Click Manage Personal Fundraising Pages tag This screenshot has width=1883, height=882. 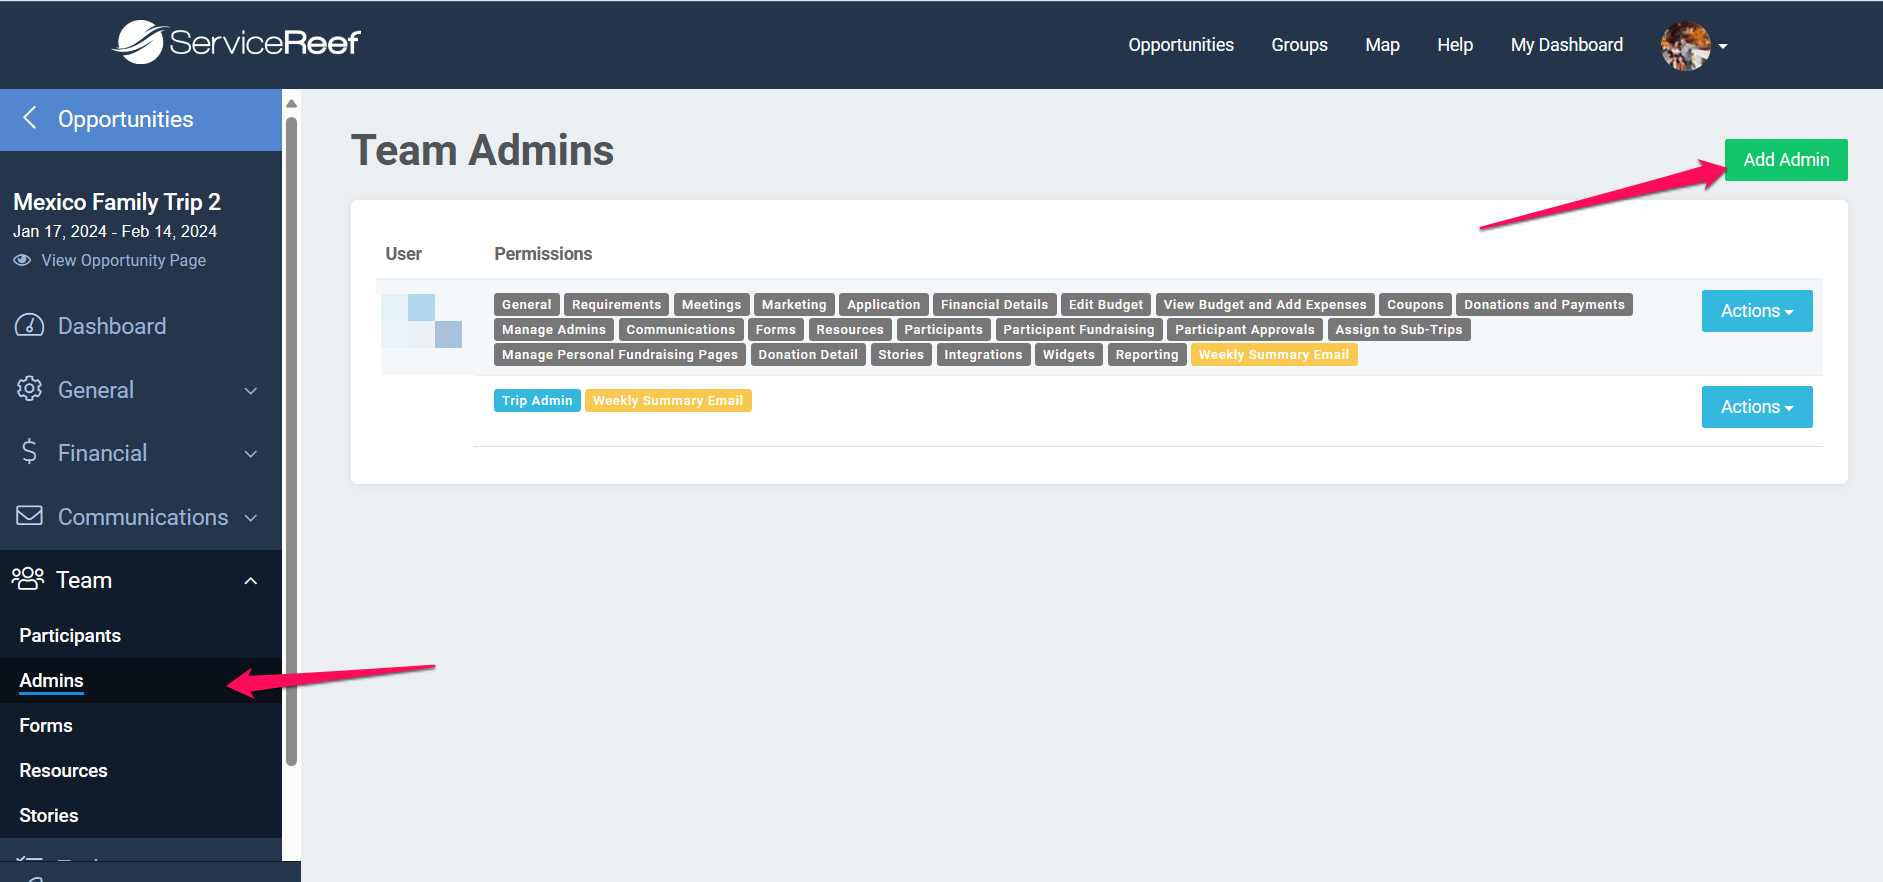click(x=620, y=355)
